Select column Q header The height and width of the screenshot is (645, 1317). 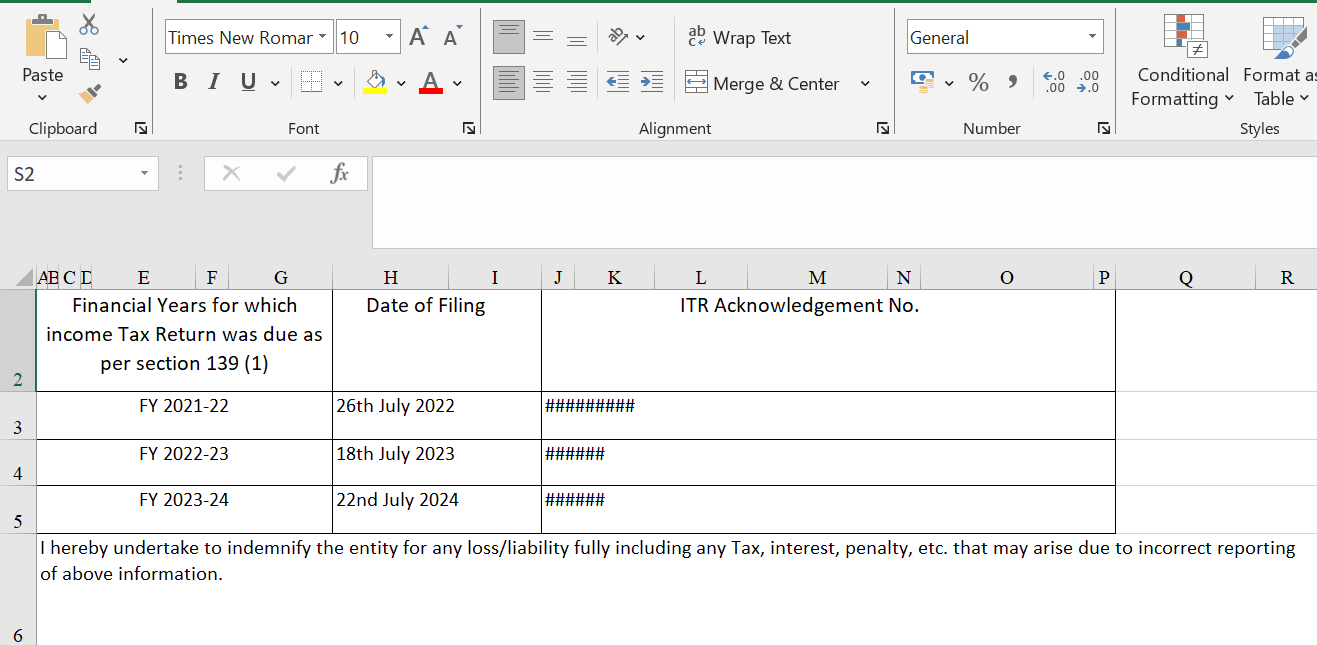(x=1186, y=278)
